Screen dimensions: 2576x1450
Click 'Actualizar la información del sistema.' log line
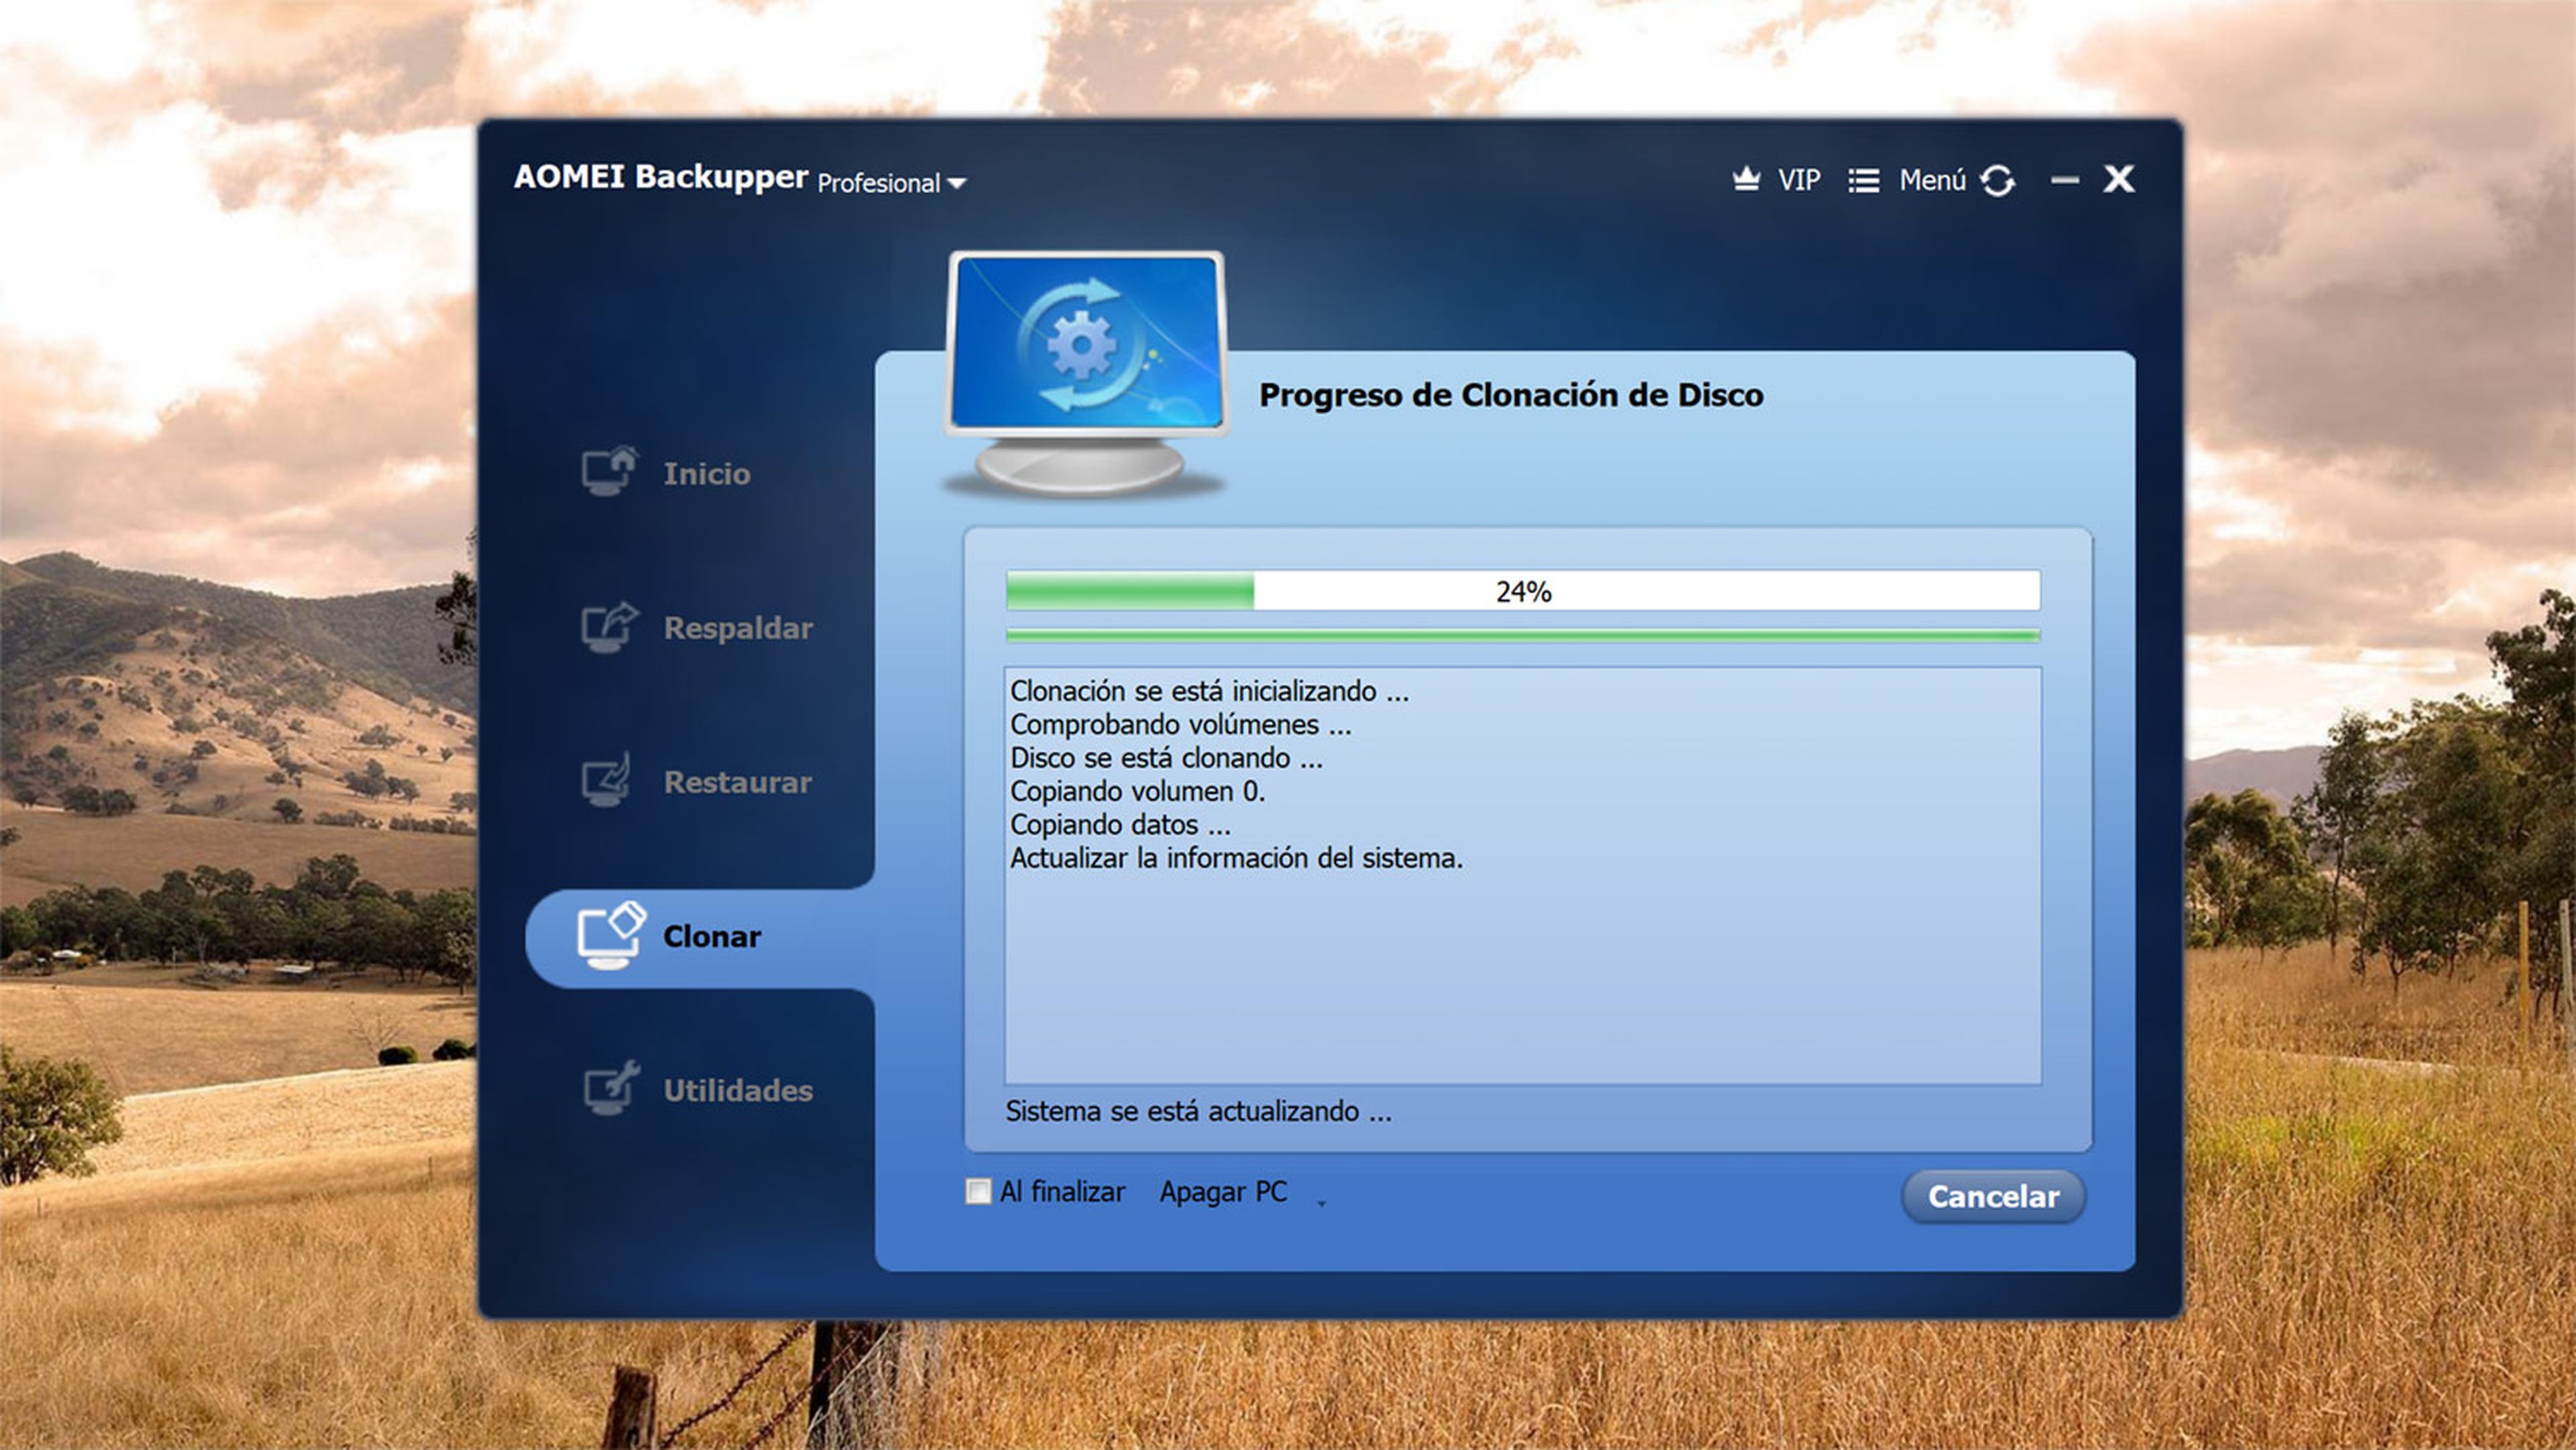[x=1236, y=858]
